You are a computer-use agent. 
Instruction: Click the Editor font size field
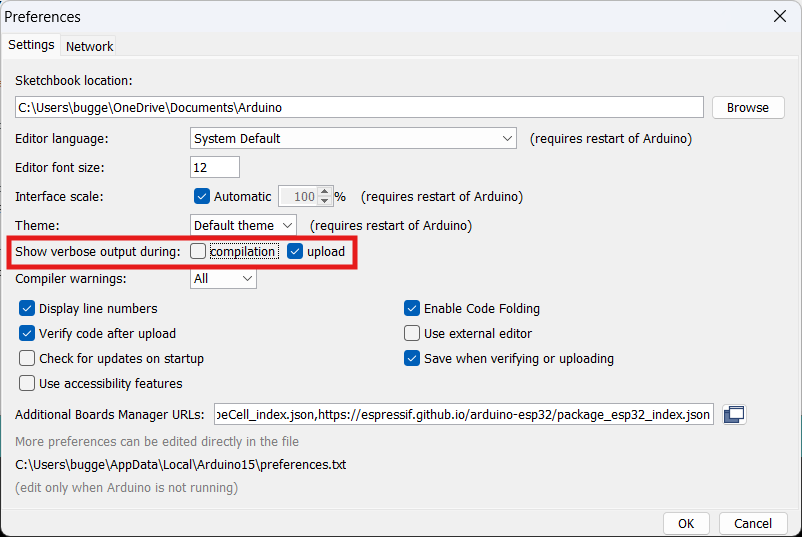point(214,167)
